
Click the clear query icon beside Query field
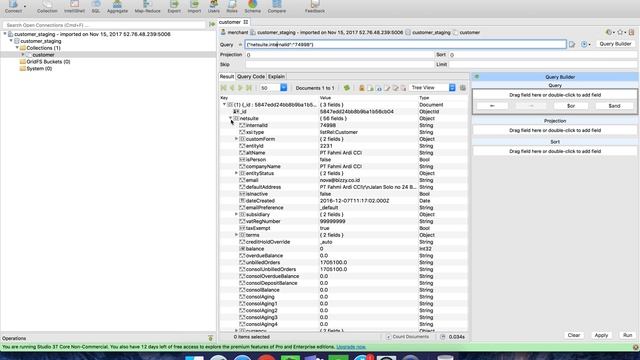[x=572, y=44]
